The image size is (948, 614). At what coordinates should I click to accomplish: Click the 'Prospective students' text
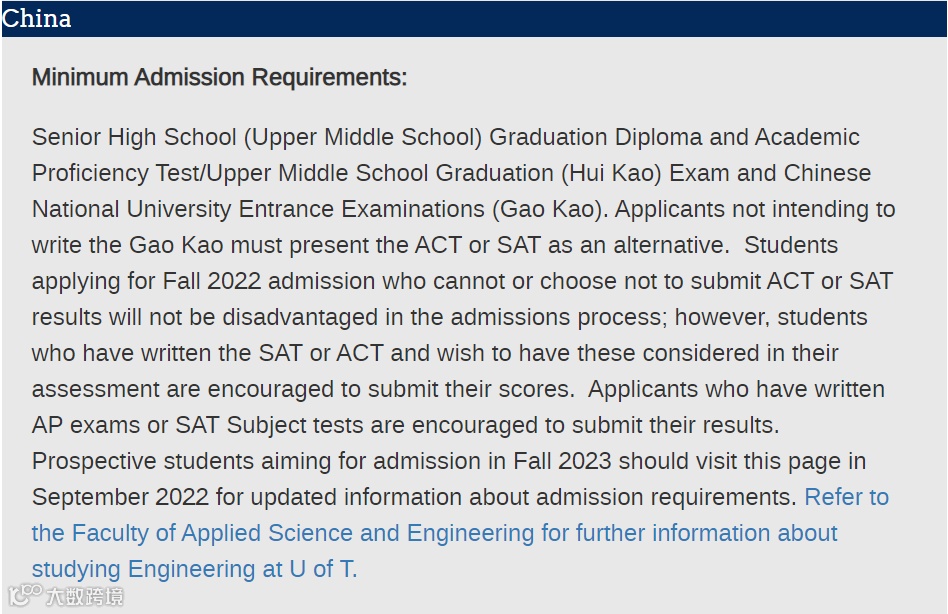click(129, 461)
